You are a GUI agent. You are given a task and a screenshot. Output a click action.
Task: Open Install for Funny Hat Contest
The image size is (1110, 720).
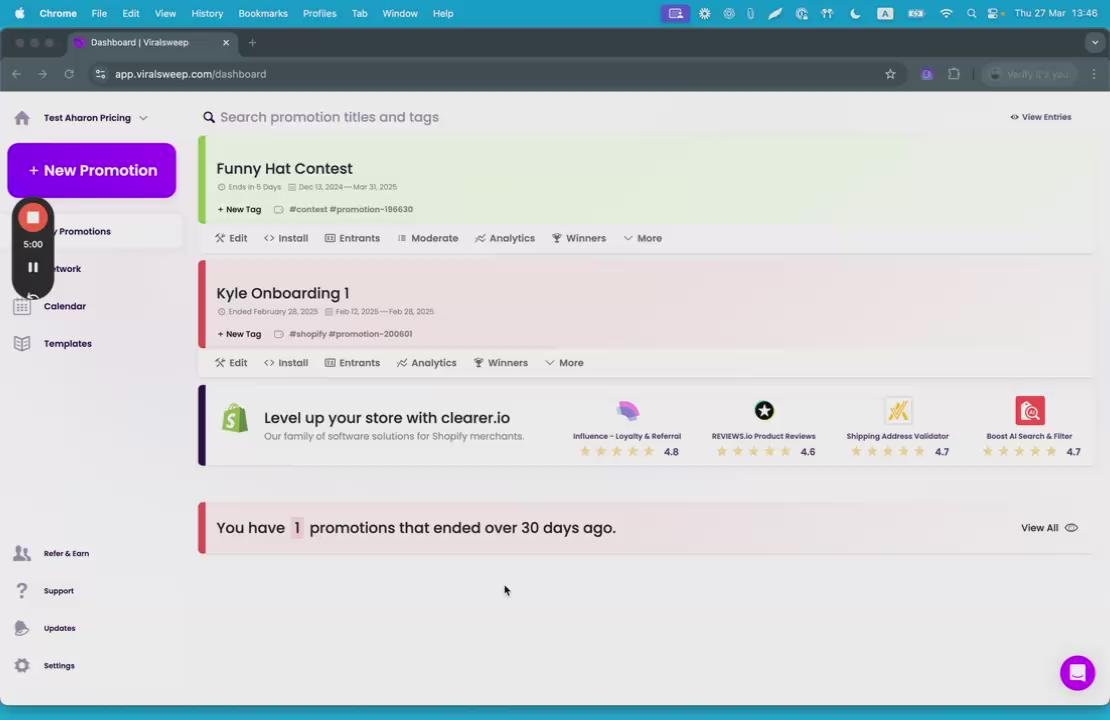click(286, 239)
